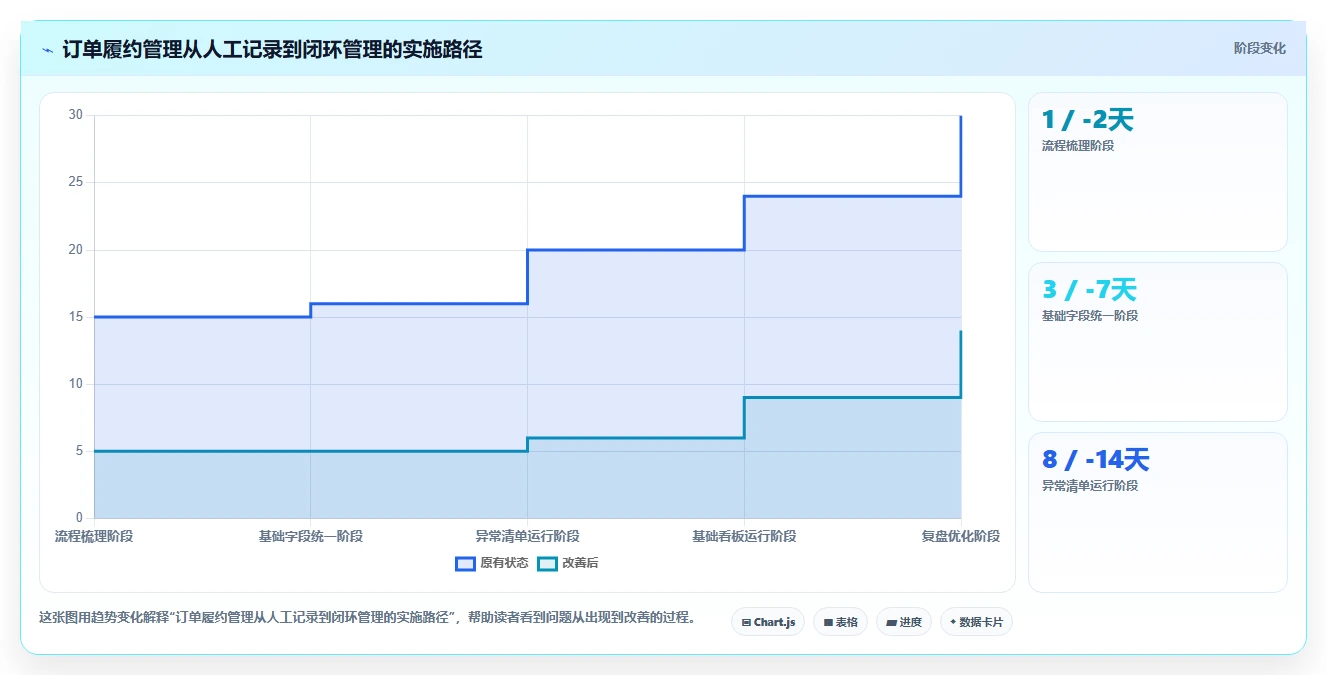Click the 流程梳理阶段 caption in first card
The width and height of the screenshot is (1327, 675).
[1078, 146]
